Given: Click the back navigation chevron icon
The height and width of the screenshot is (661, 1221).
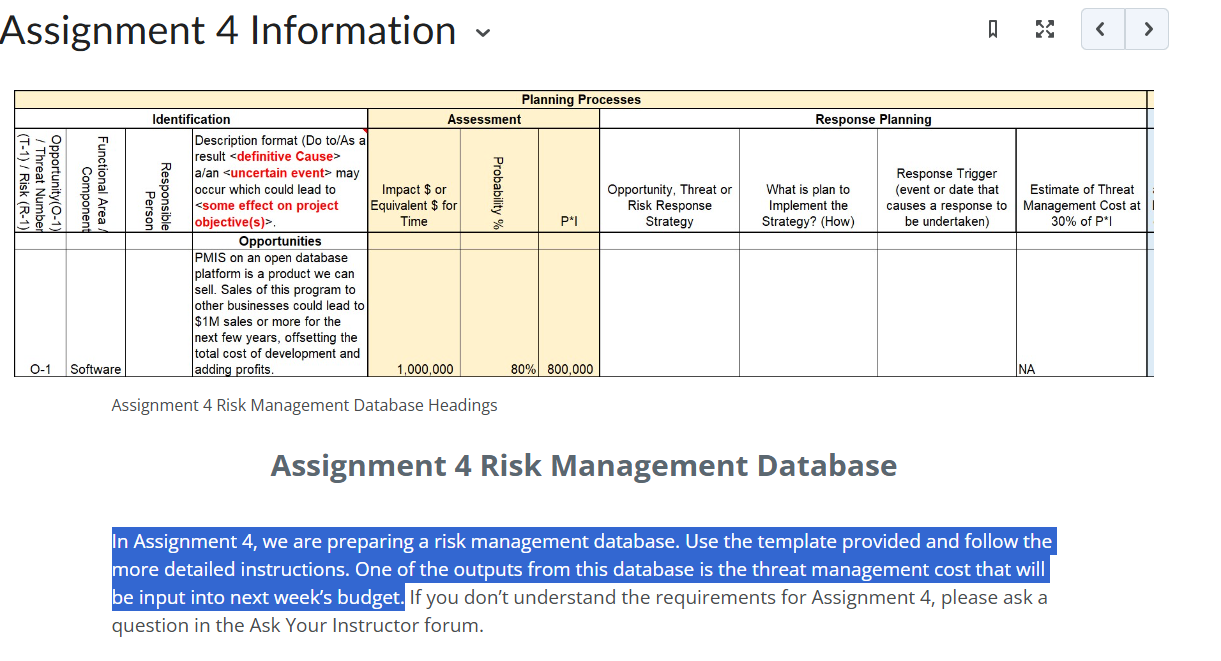Looking at the screenshot, I should [1101, 29].
